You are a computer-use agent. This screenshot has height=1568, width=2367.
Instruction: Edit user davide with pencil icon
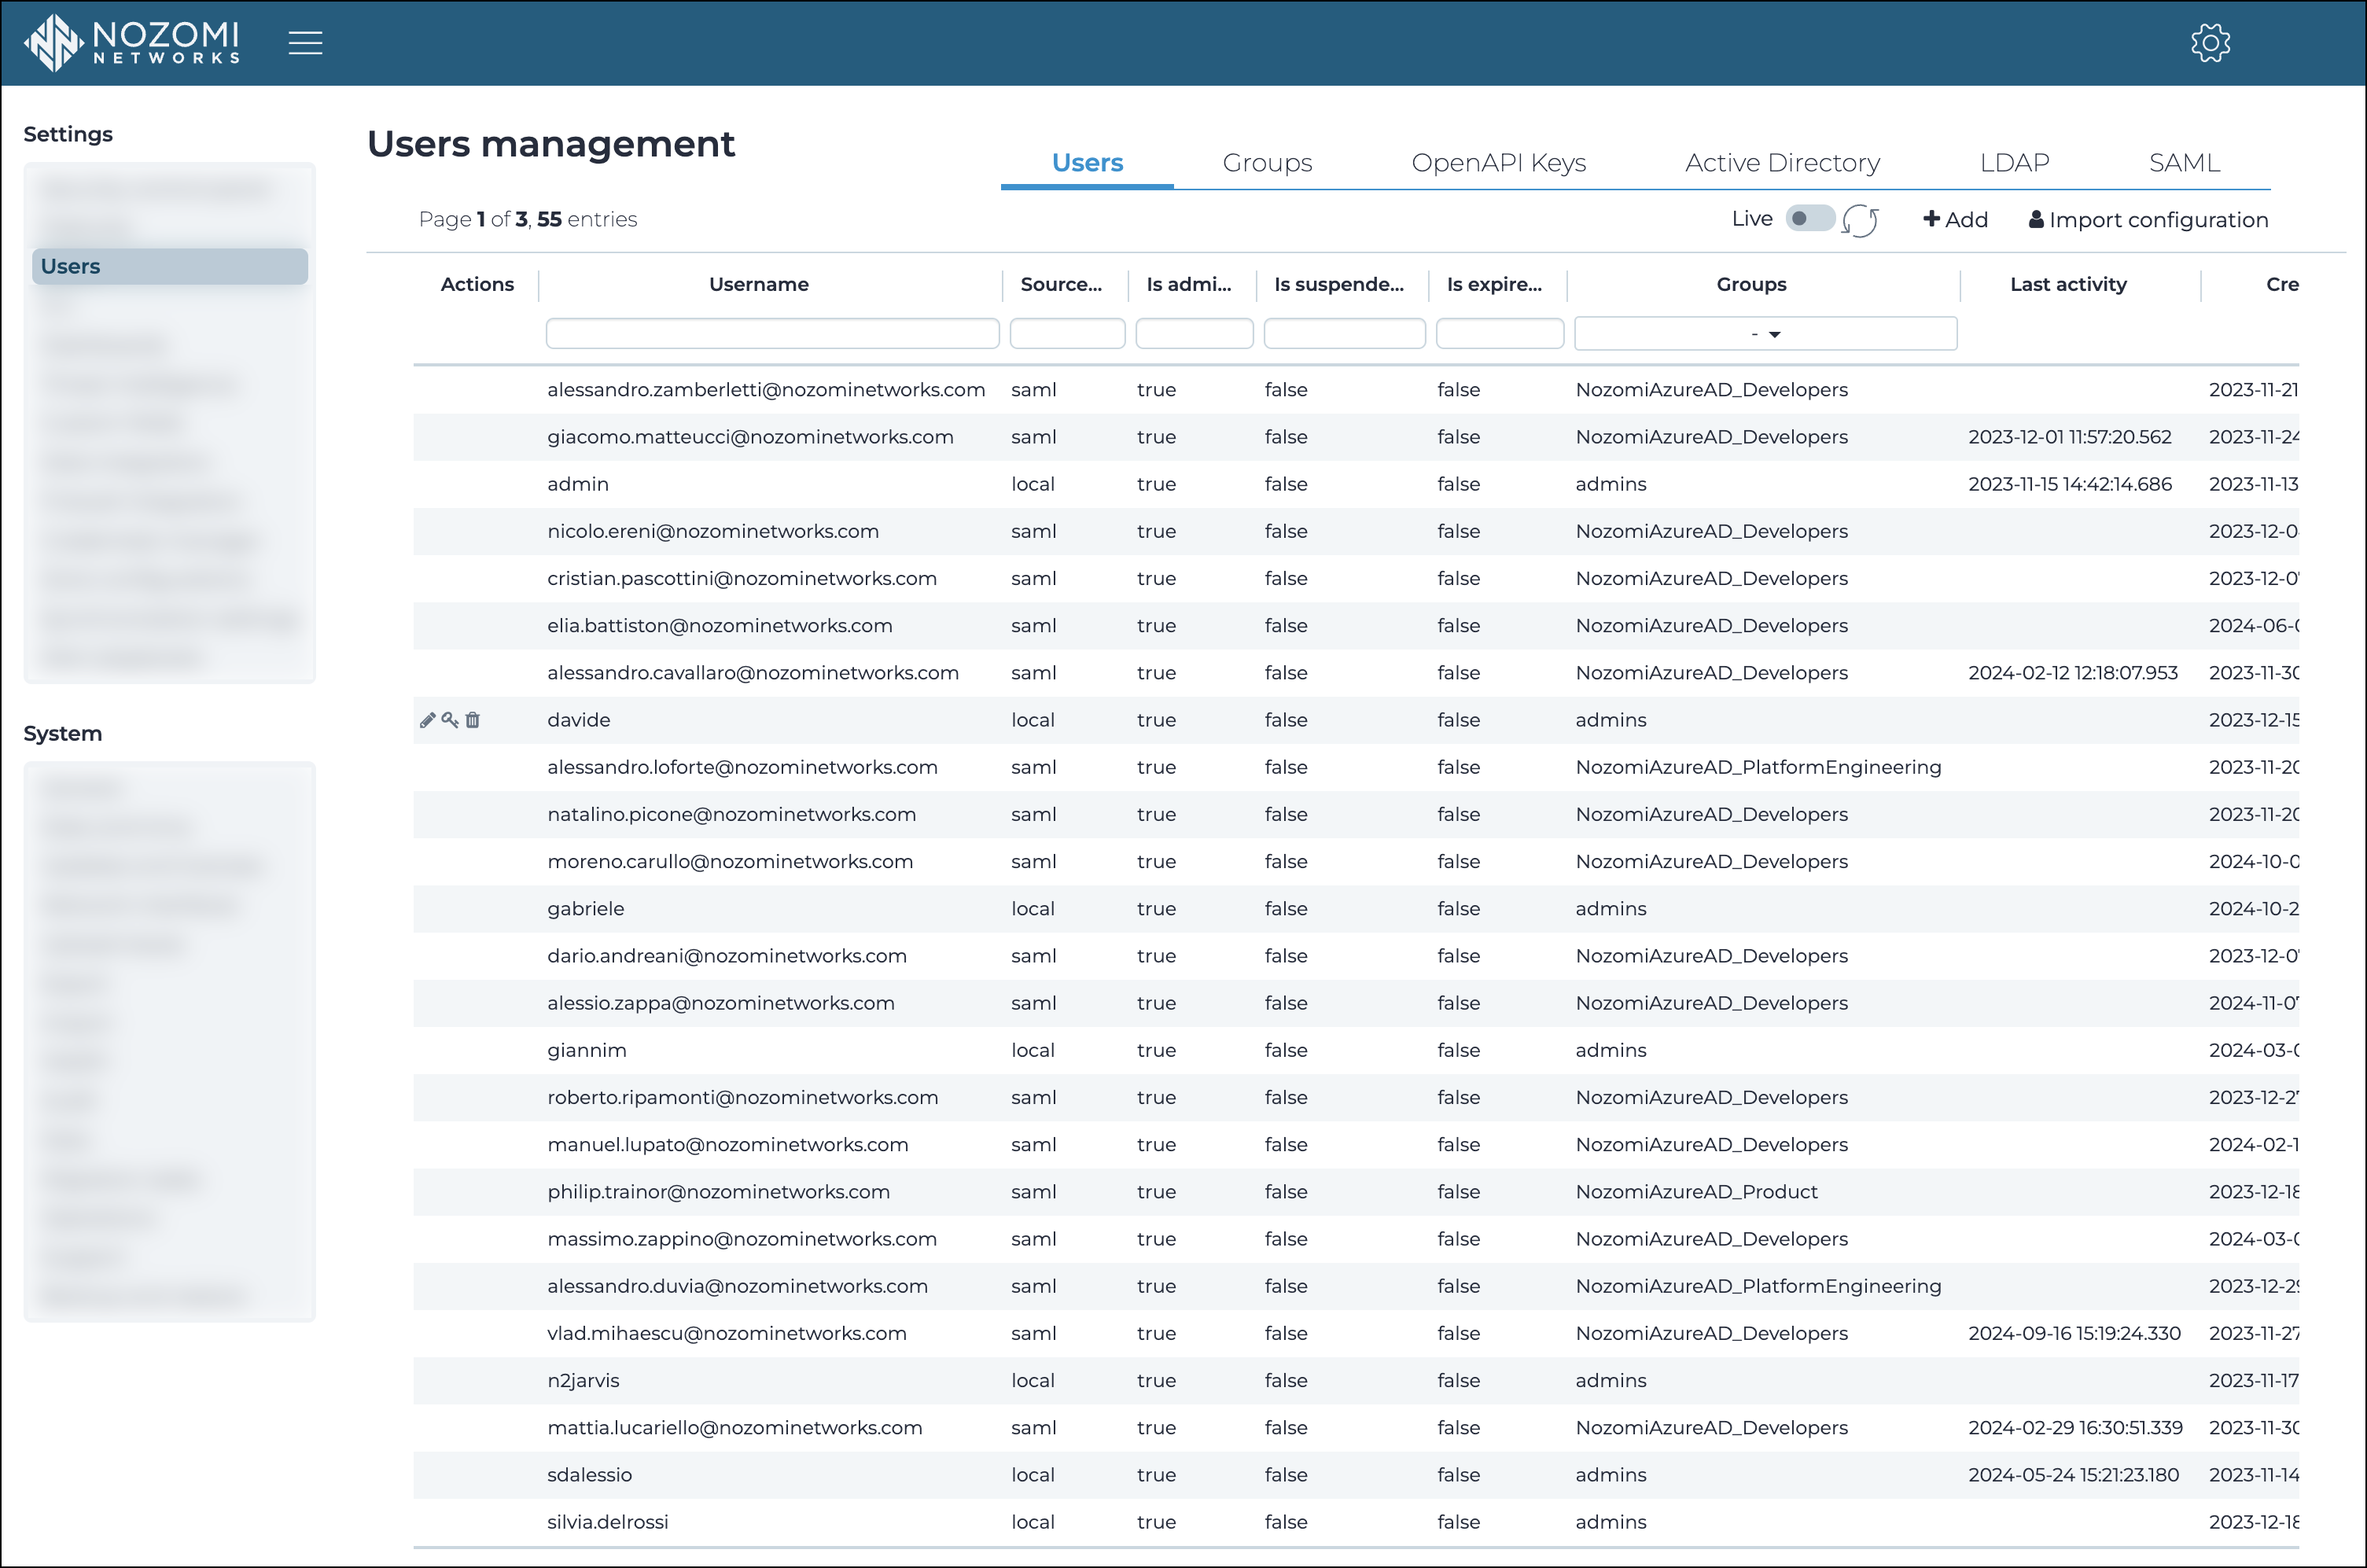pyautogui.click(x=428, y=720)
